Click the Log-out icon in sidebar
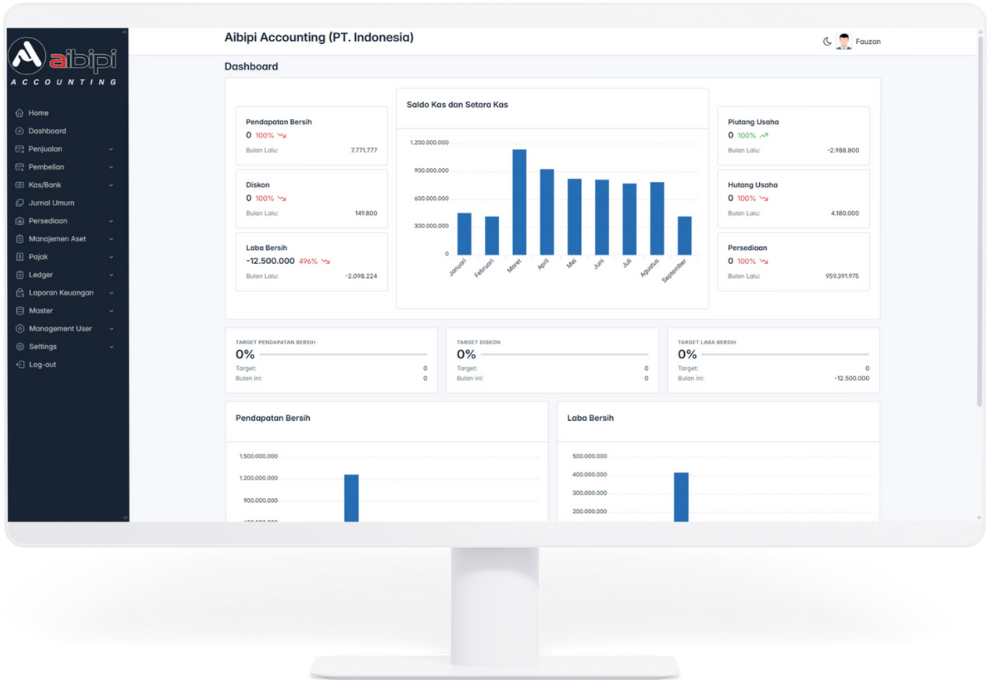993x683 pixels. point(19,365)
